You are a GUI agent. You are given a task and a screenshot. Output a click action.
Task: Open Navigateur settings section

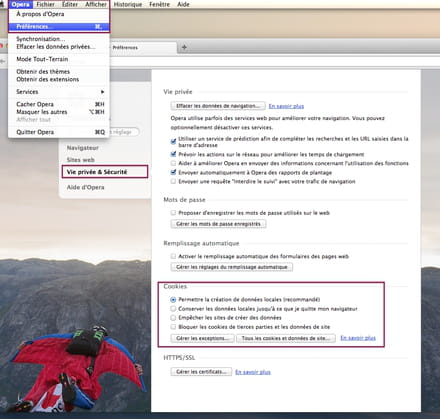coord(83,148)
